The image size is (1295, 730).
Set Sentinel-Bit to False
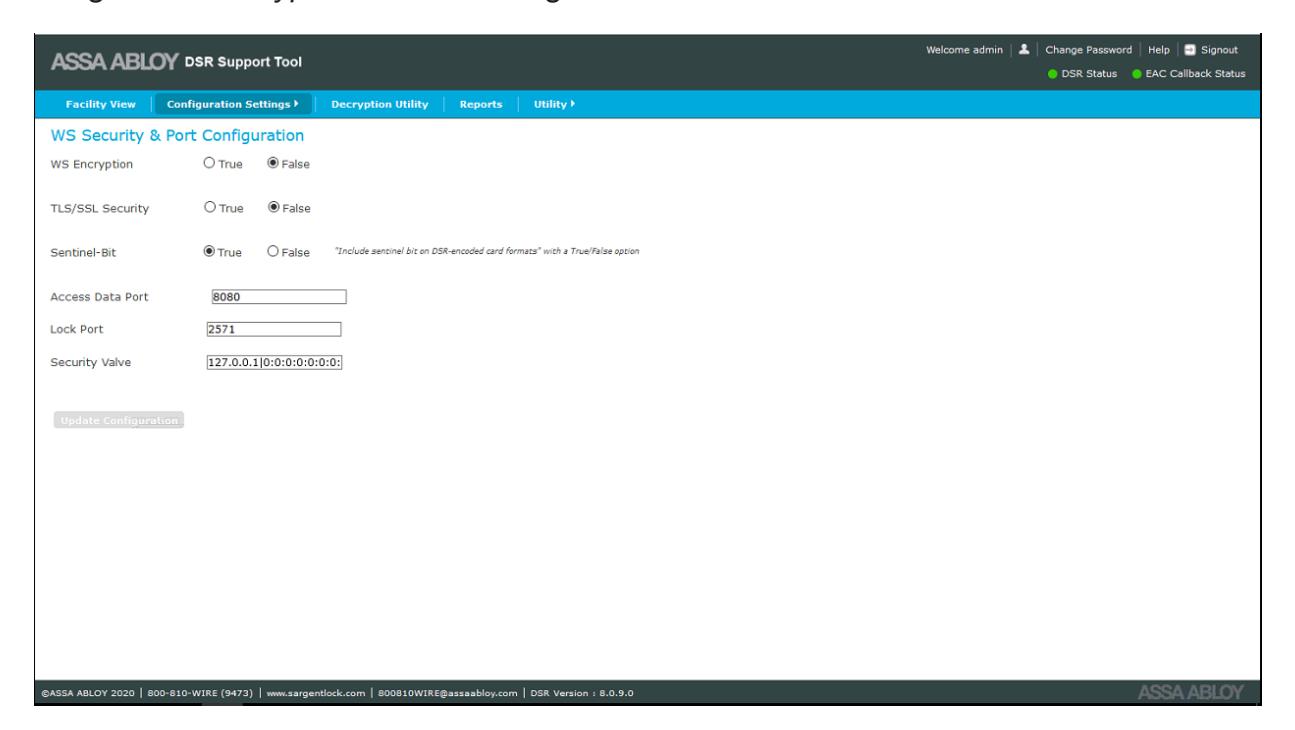273,252
